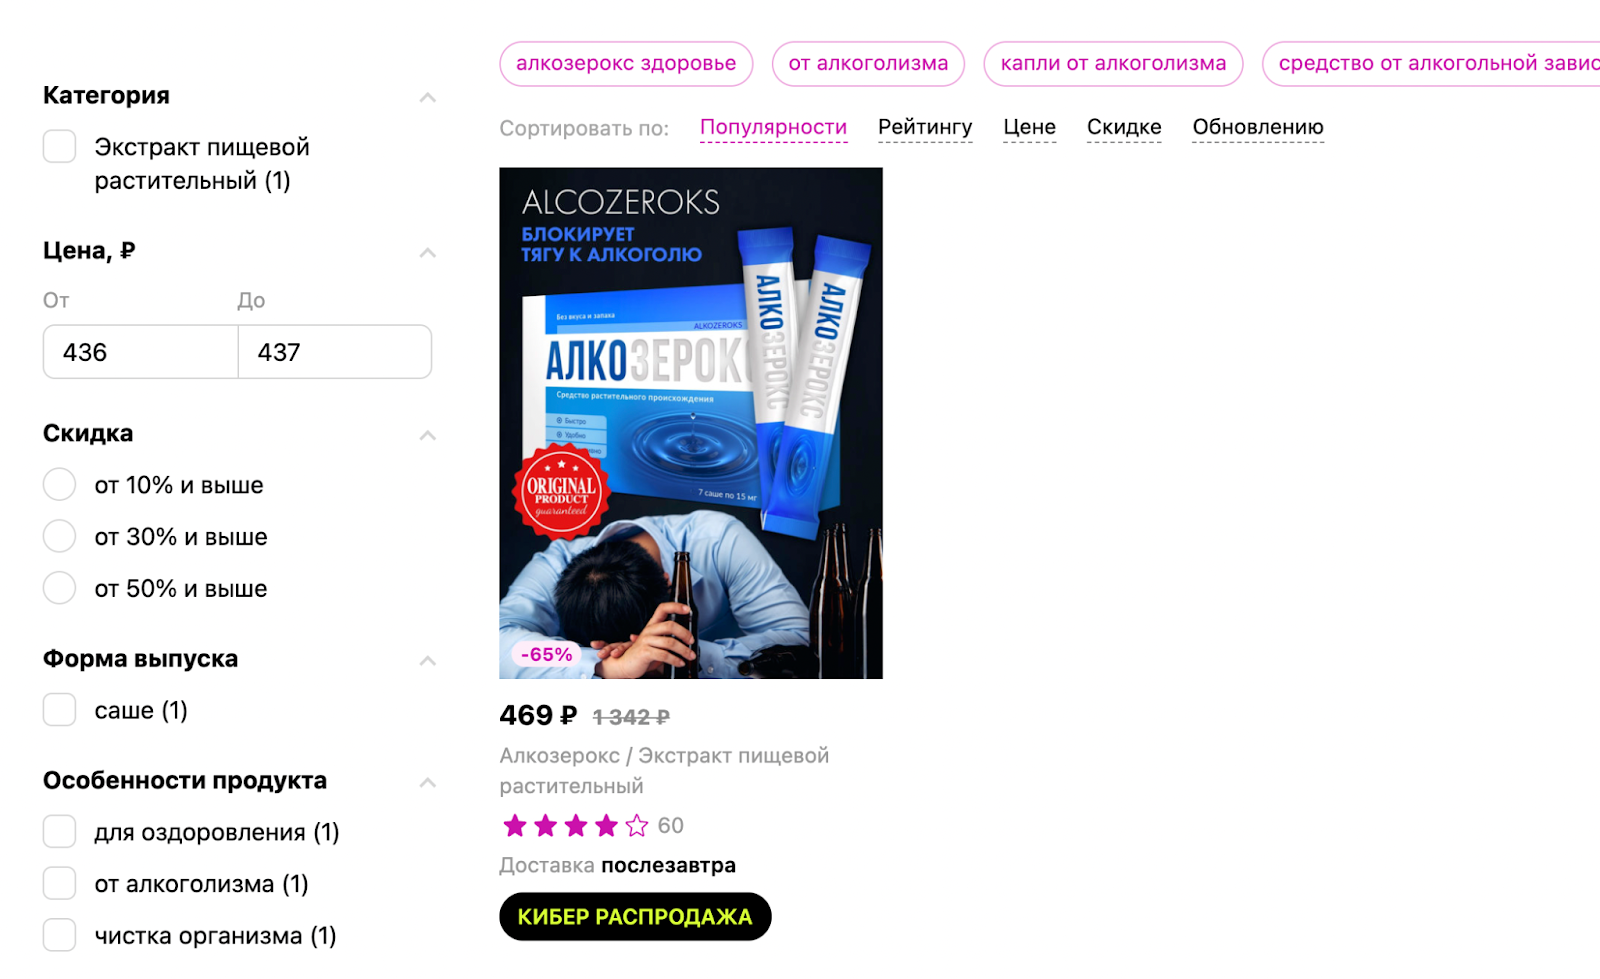This screenshot has height=979, width=1600.
Task: Open the капли от алкоголизма tag
Action: click(1113, 63)
